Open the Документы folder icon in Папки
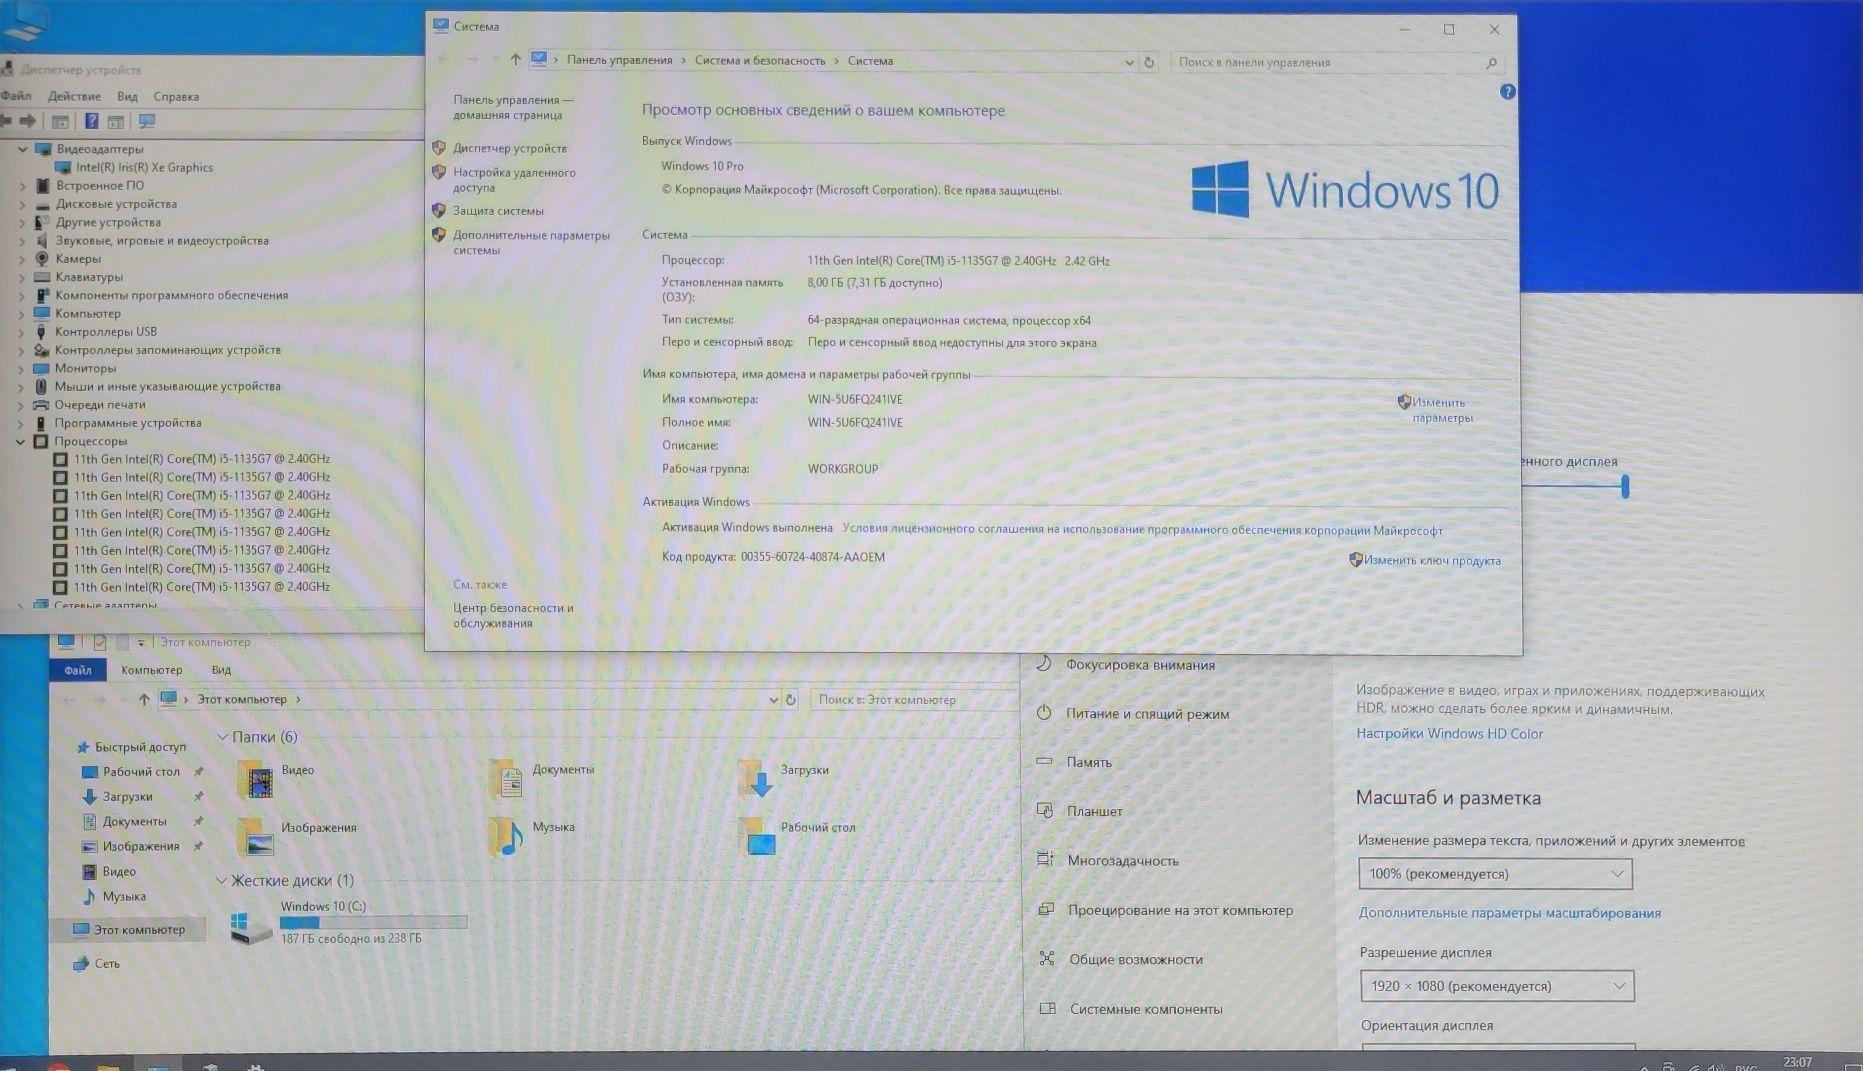The width and height of the screenshot is (1863, 1071). pos(506,780)
